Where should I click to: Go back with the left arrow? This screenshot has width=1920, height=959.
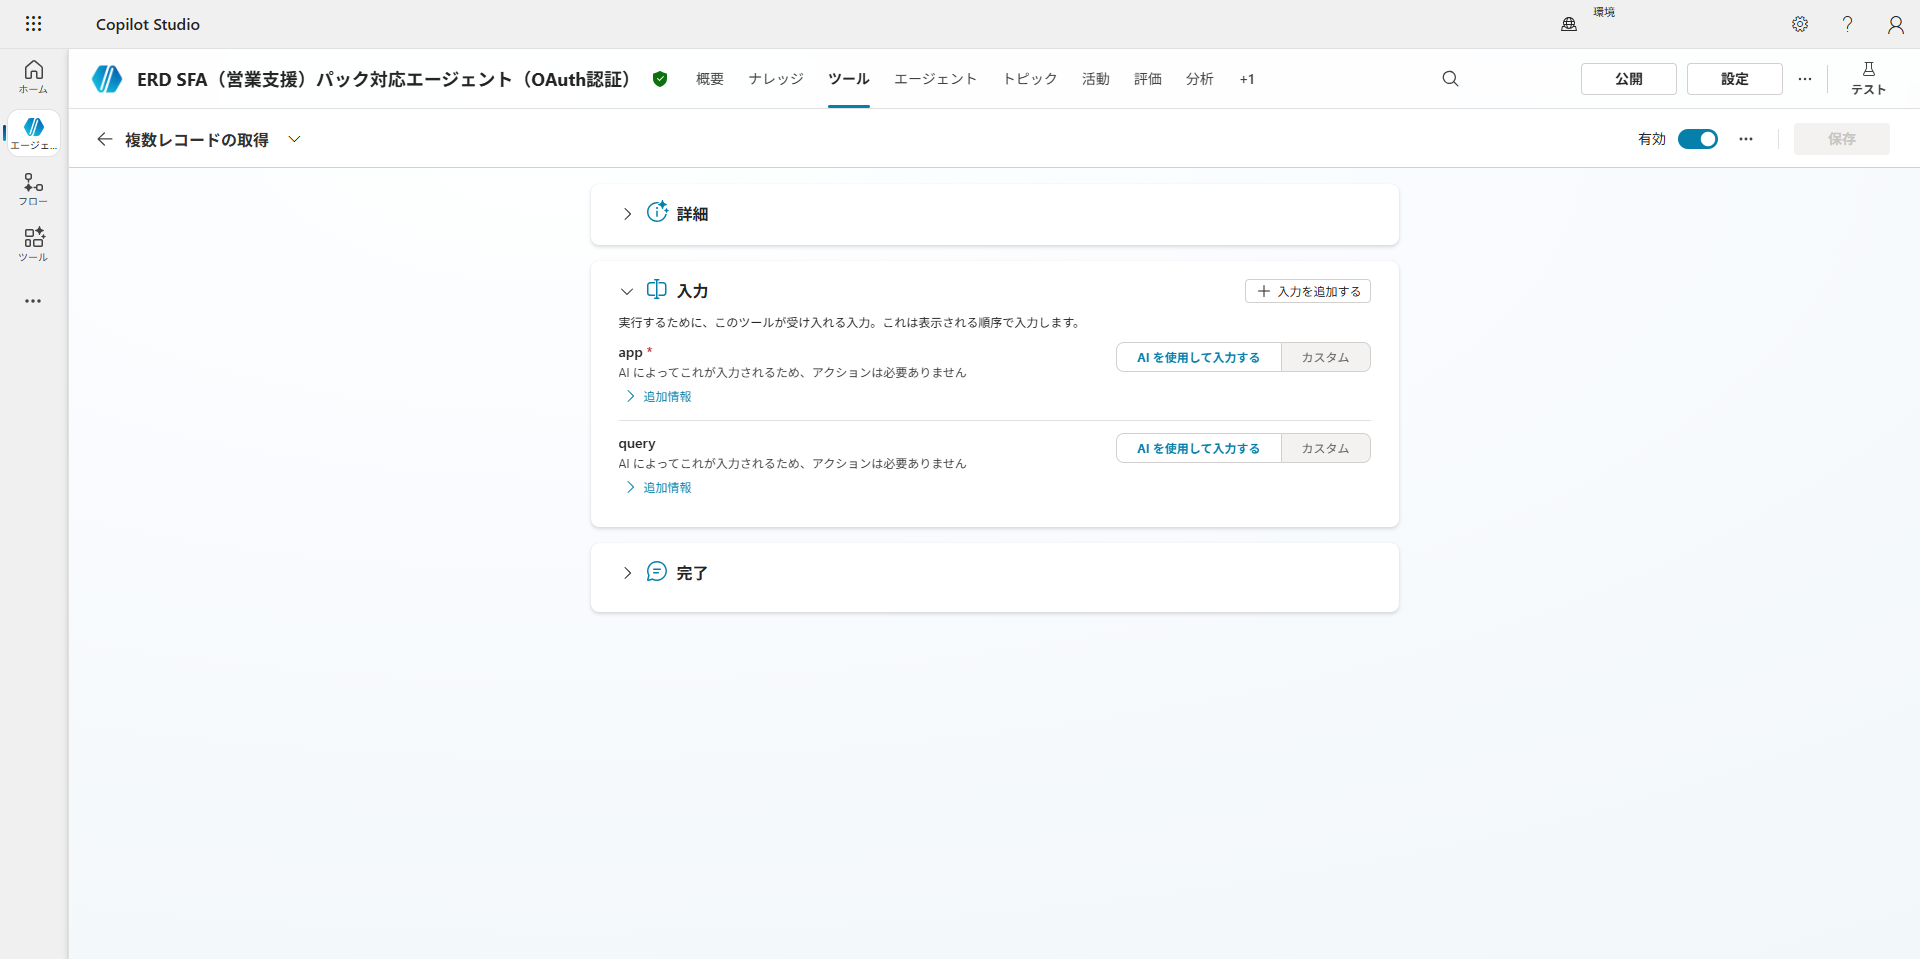(104, 139)
